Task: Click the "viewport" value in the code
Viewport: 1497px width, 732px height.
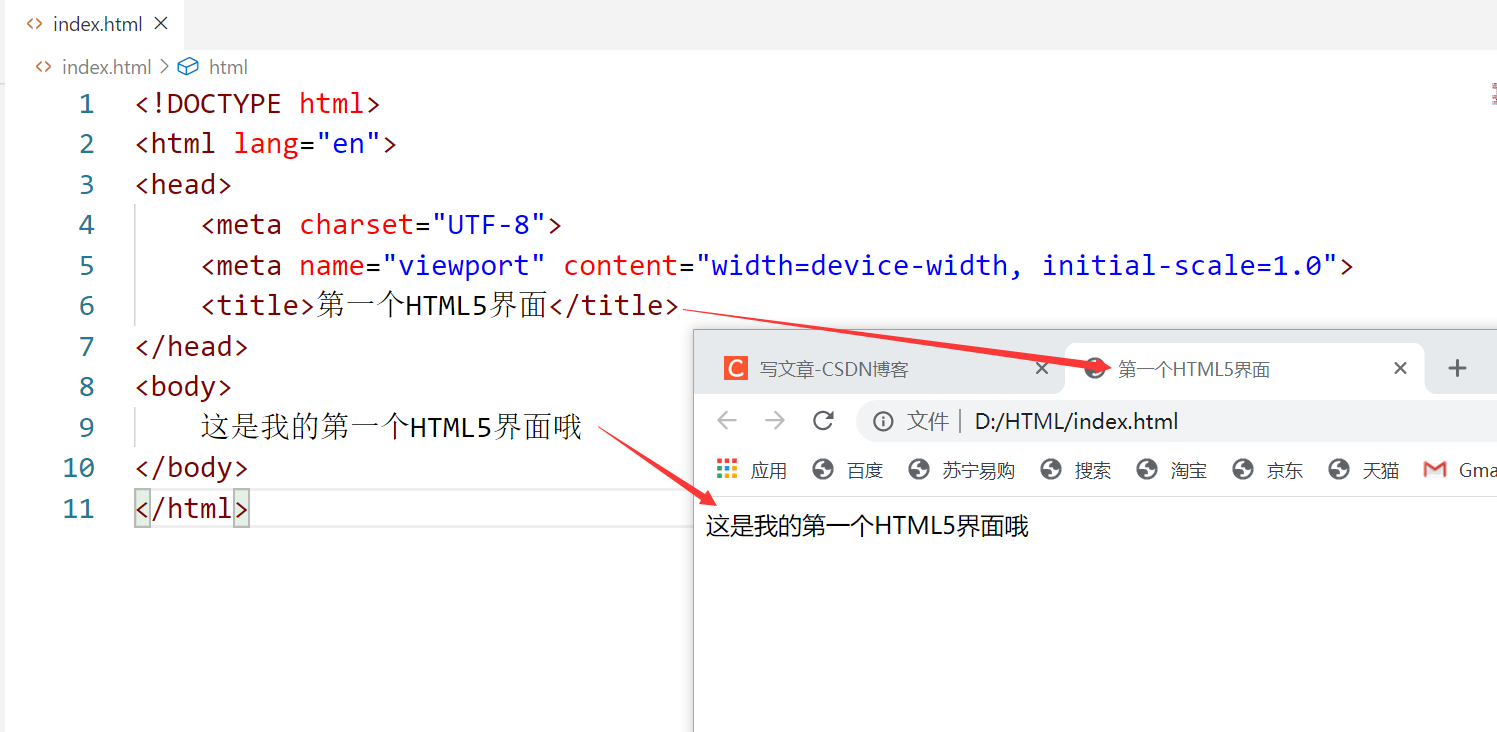Action: tap(464, 266)
